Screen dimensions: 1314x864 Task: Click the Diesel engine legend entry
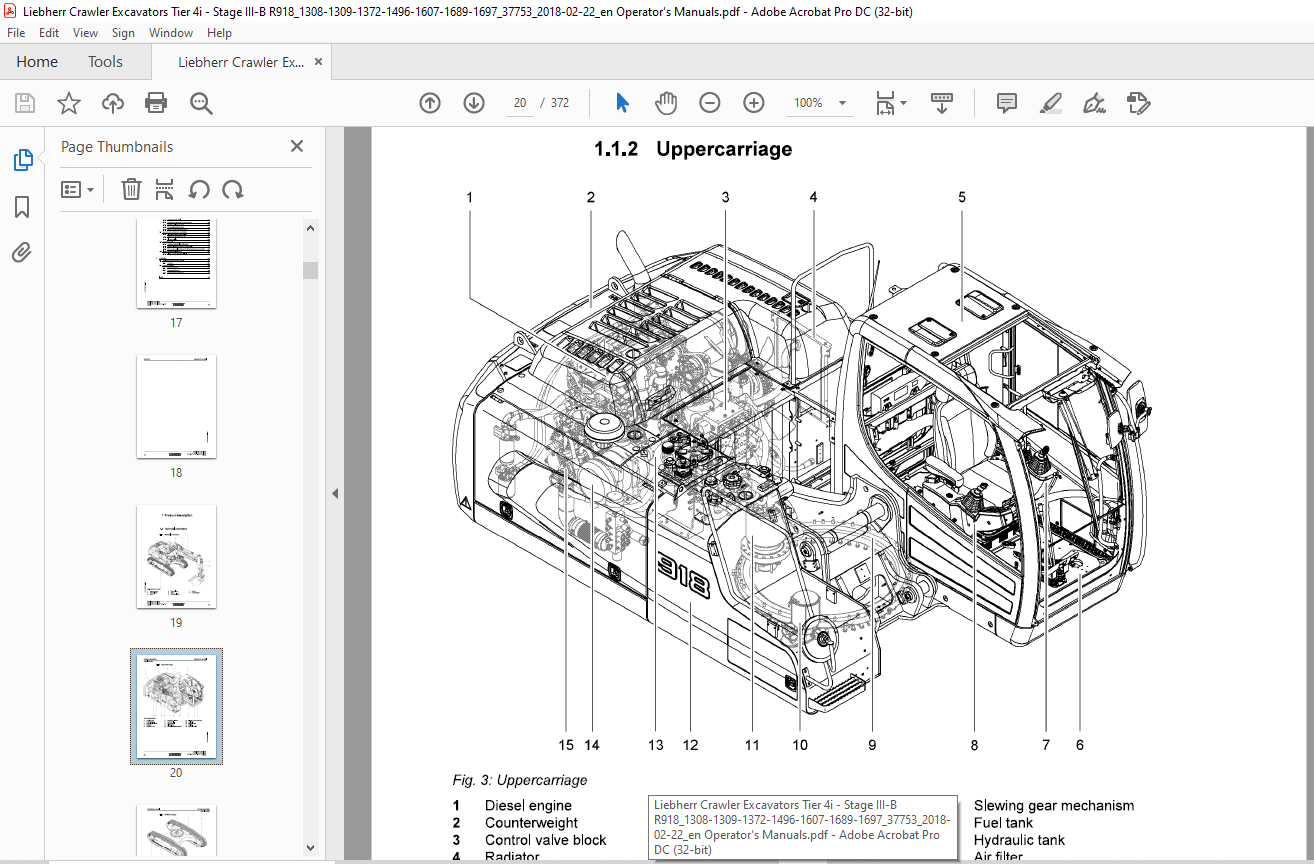coord(528,805)
